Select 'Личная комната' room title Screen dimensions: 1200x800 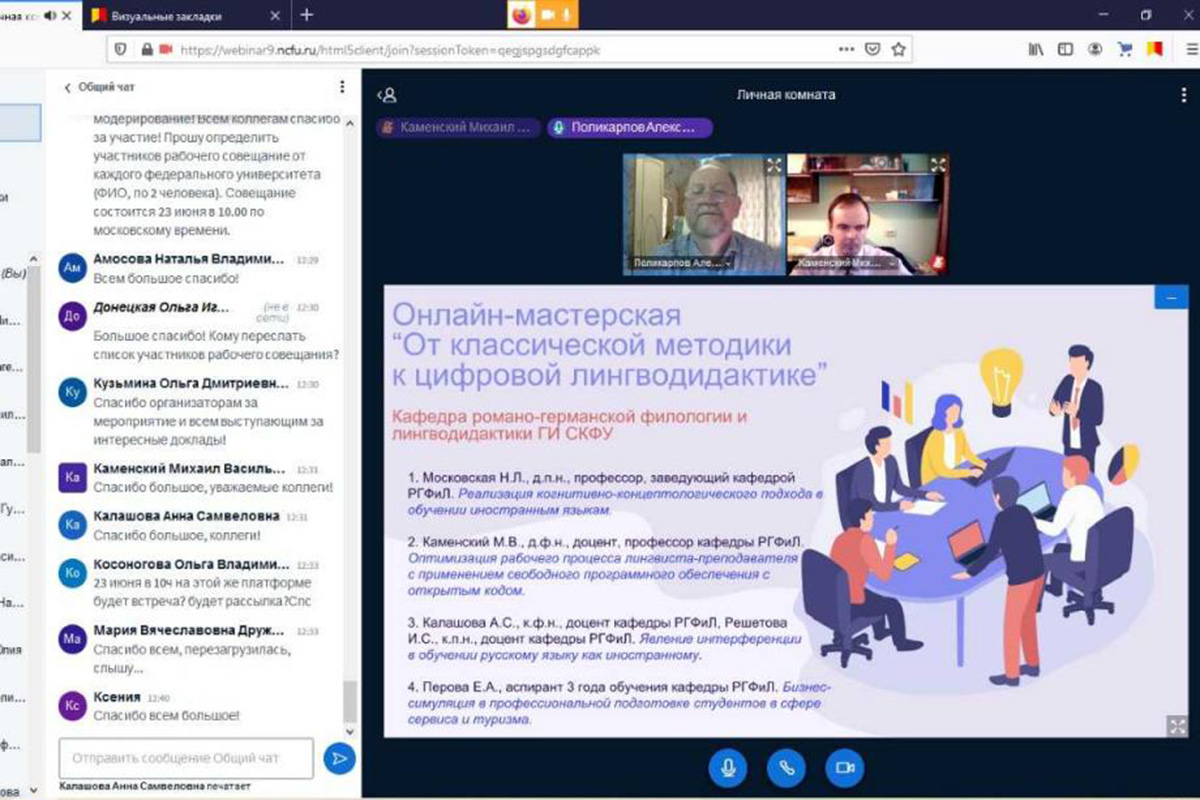(x=786, y=95)
